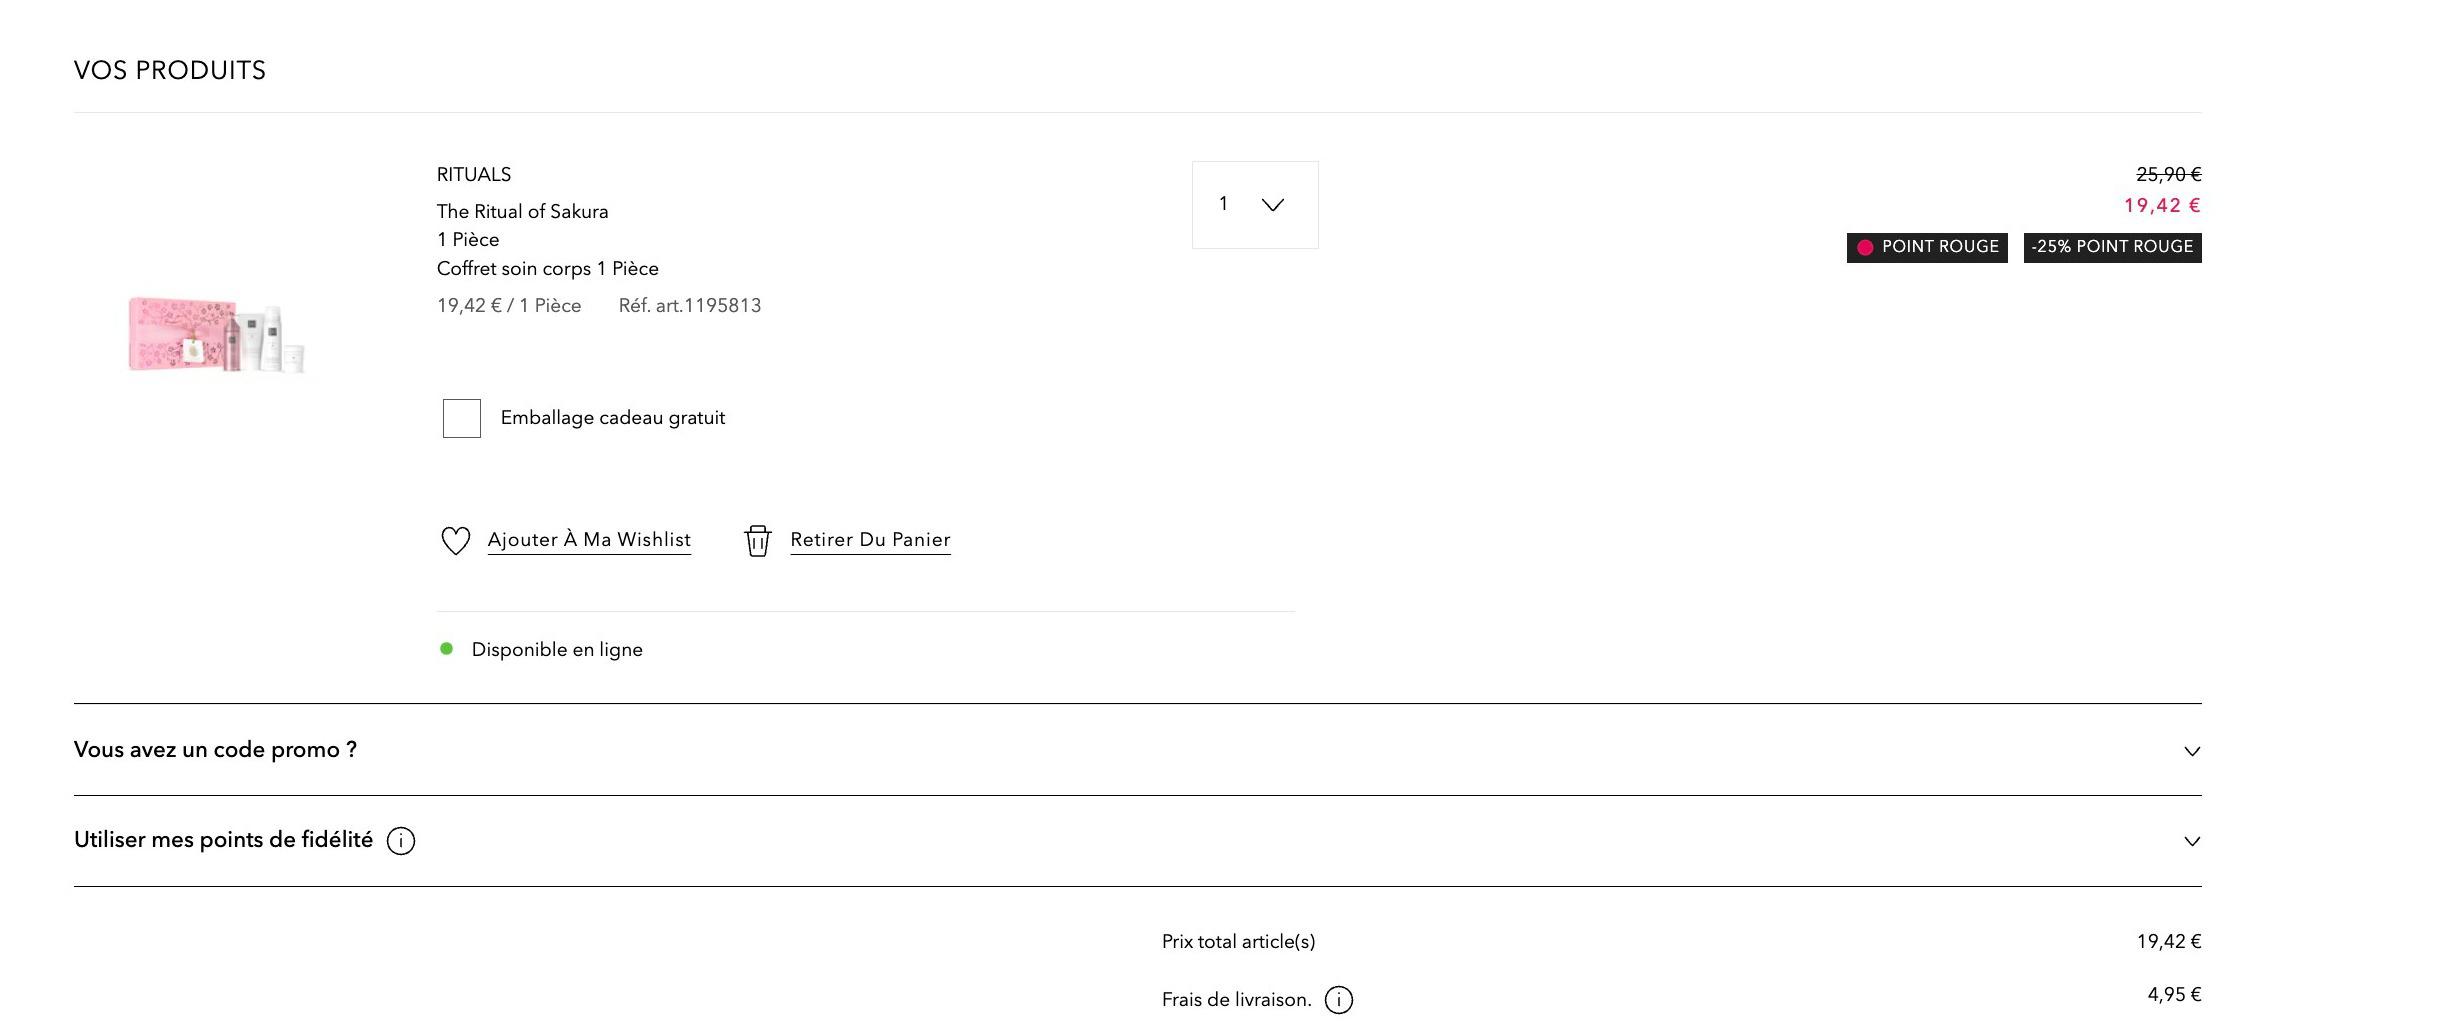This screenshot has width=2444, height=1032.
Task: Click the trash bin icon
Action: [x=758, y=541]
